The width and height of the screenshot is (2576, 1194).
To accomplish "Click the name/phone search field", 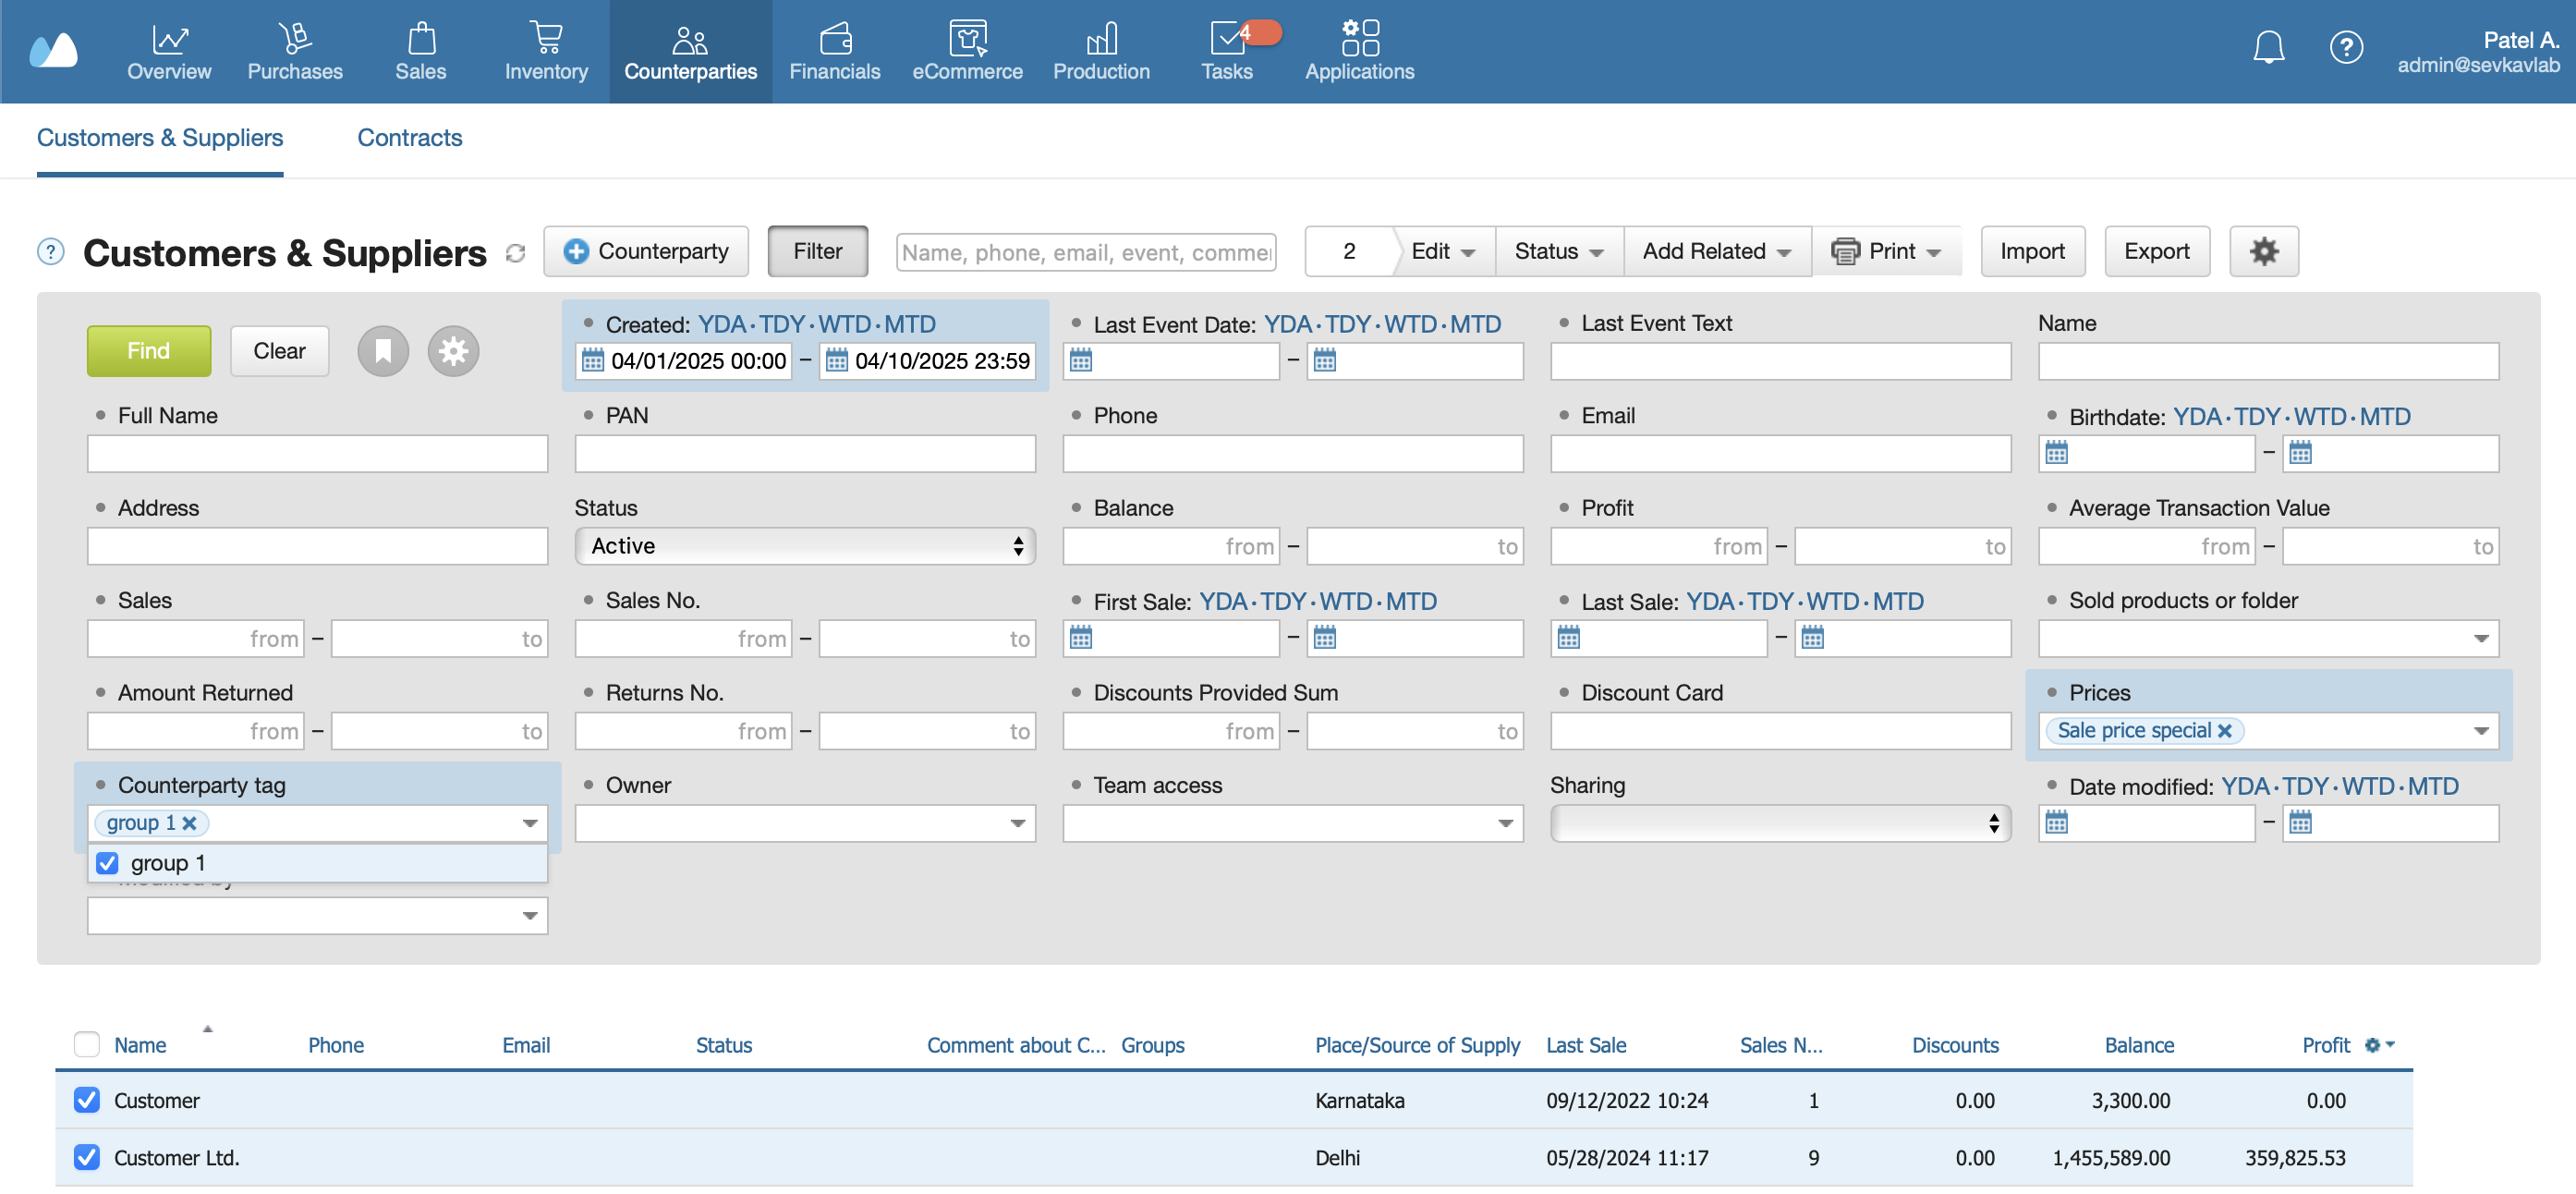I will coord(1085,253).
